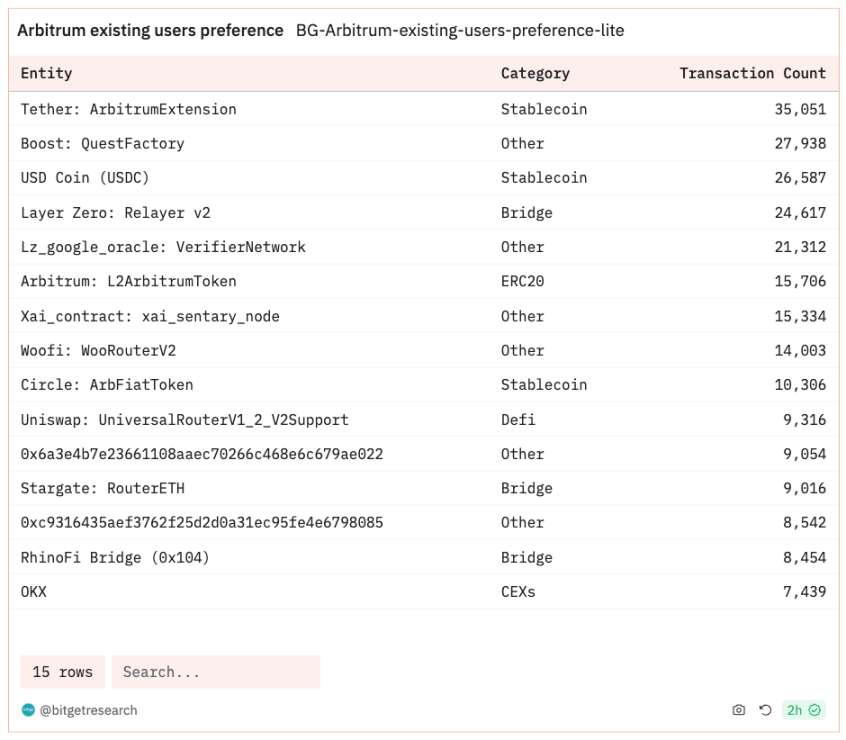846x740 pixels.
Task: Click the OKX entity cell
Action: 33,592
